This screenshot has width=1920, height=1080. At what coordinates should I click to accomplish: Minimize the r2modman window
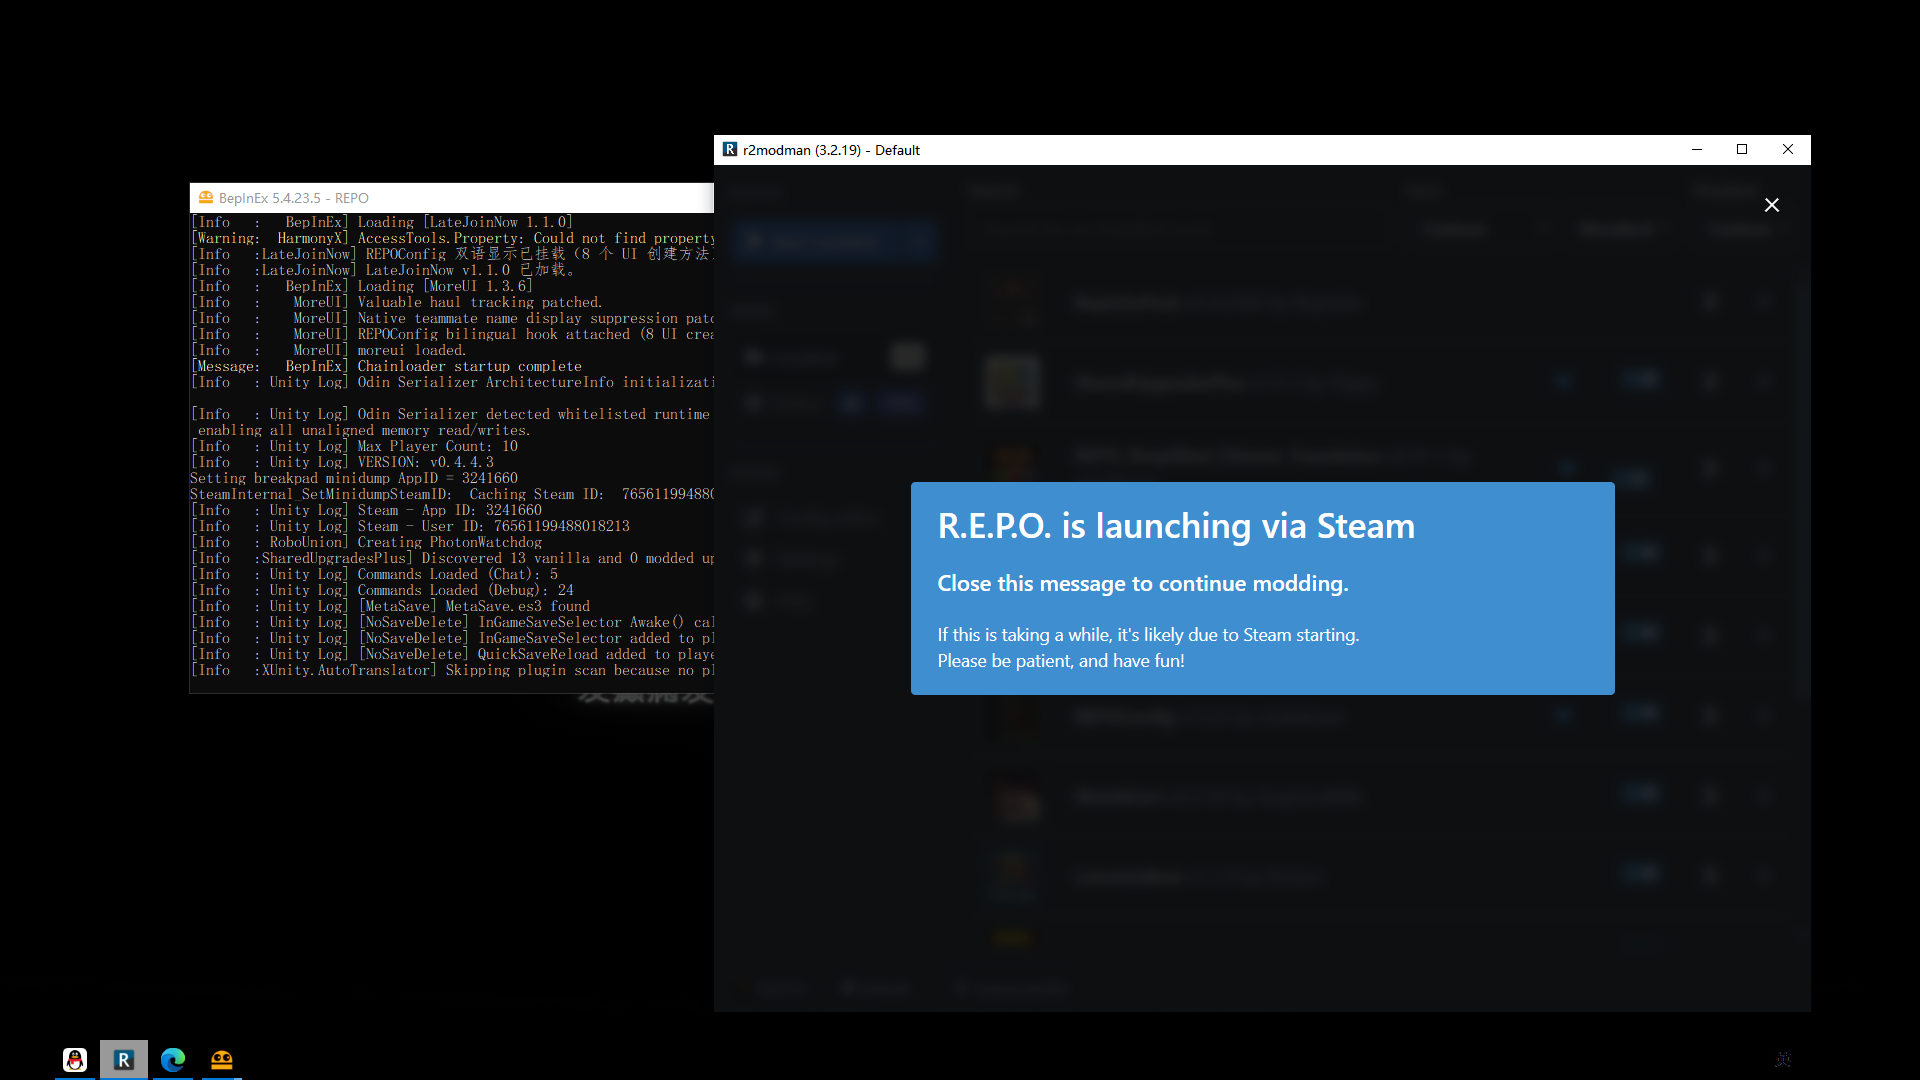click(x=1697, y=150)
